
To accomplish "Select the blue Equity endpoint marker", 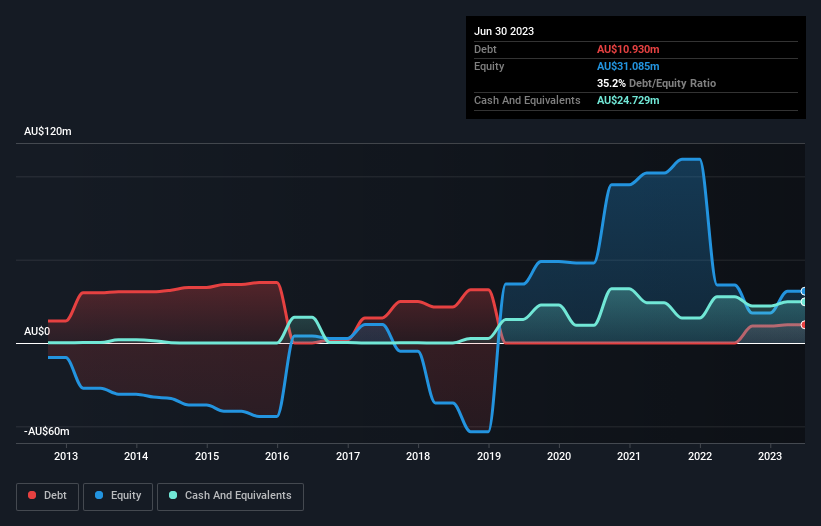I will [804, 291].
